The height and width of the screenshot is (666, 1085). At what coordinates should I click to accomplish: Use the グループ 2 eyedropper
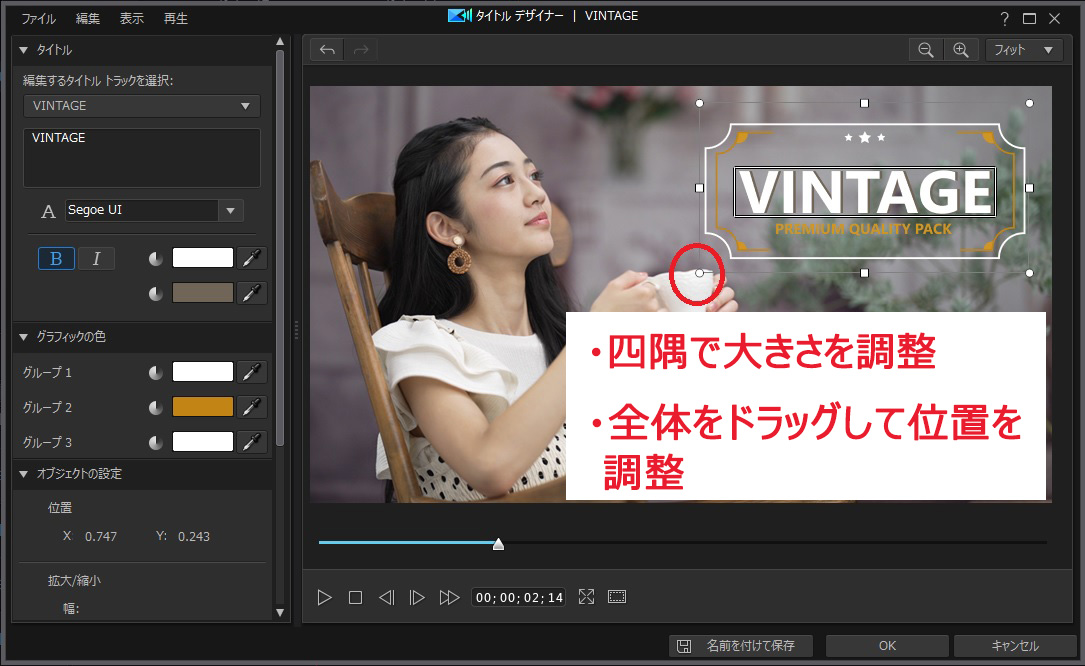click(252, 406)
